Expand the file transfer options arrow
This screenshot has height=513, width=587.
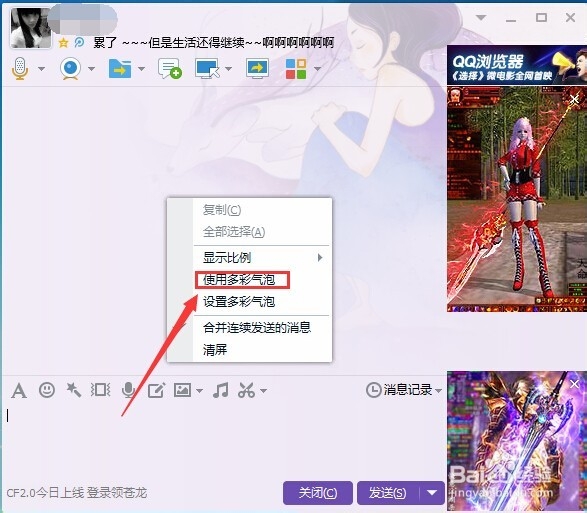(x=141, y=69)
